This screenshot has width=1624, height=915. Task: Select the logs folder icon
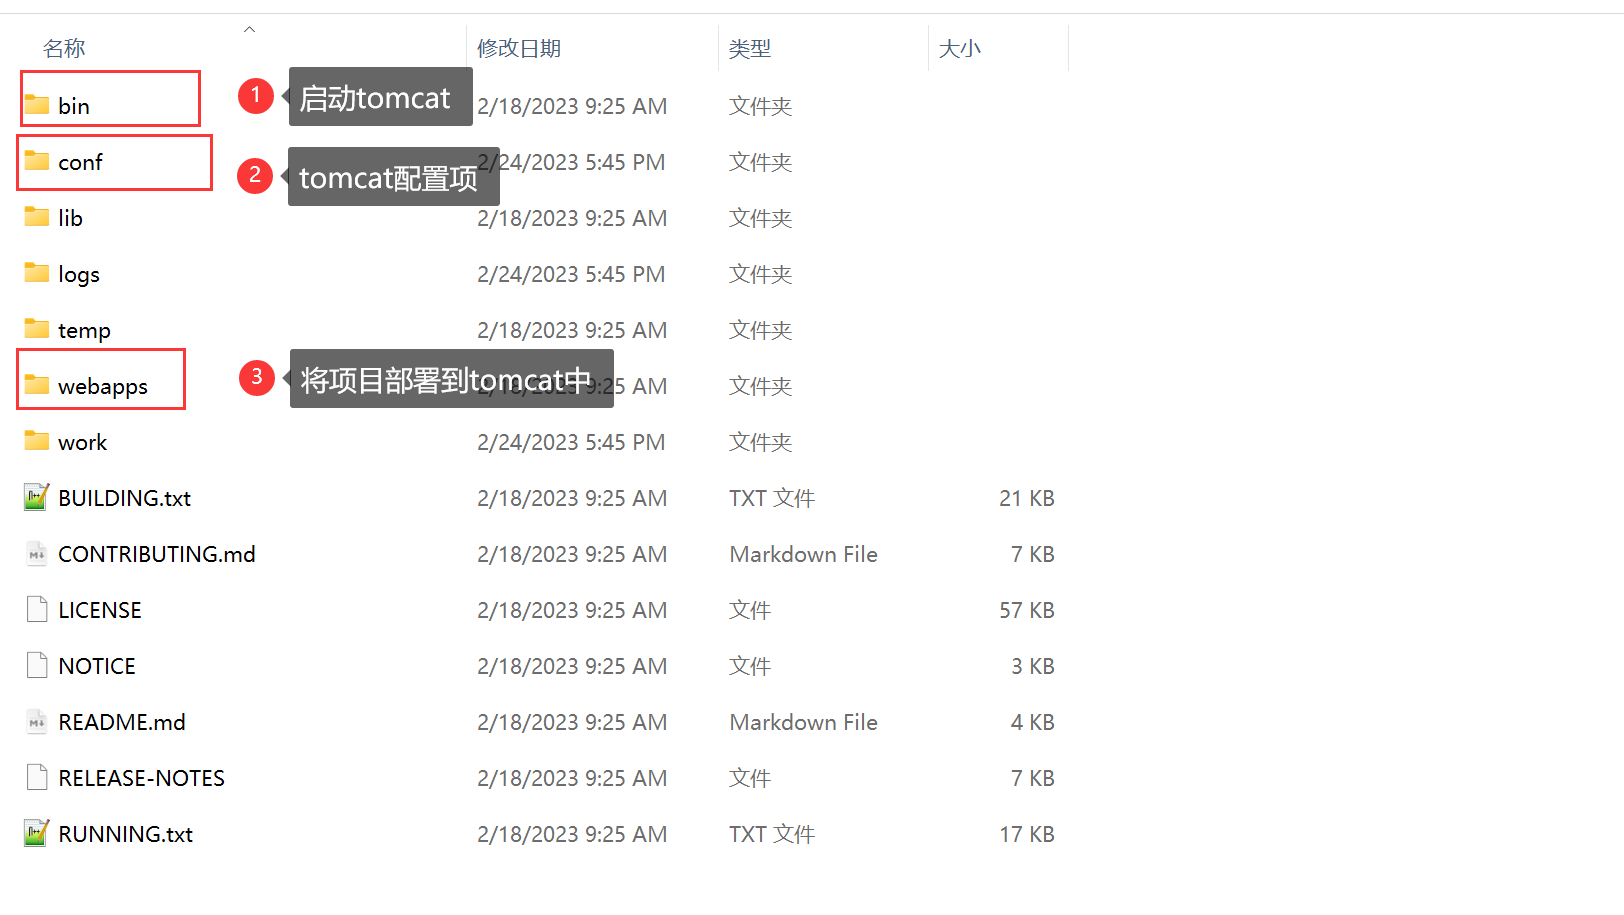click(37, 273)
